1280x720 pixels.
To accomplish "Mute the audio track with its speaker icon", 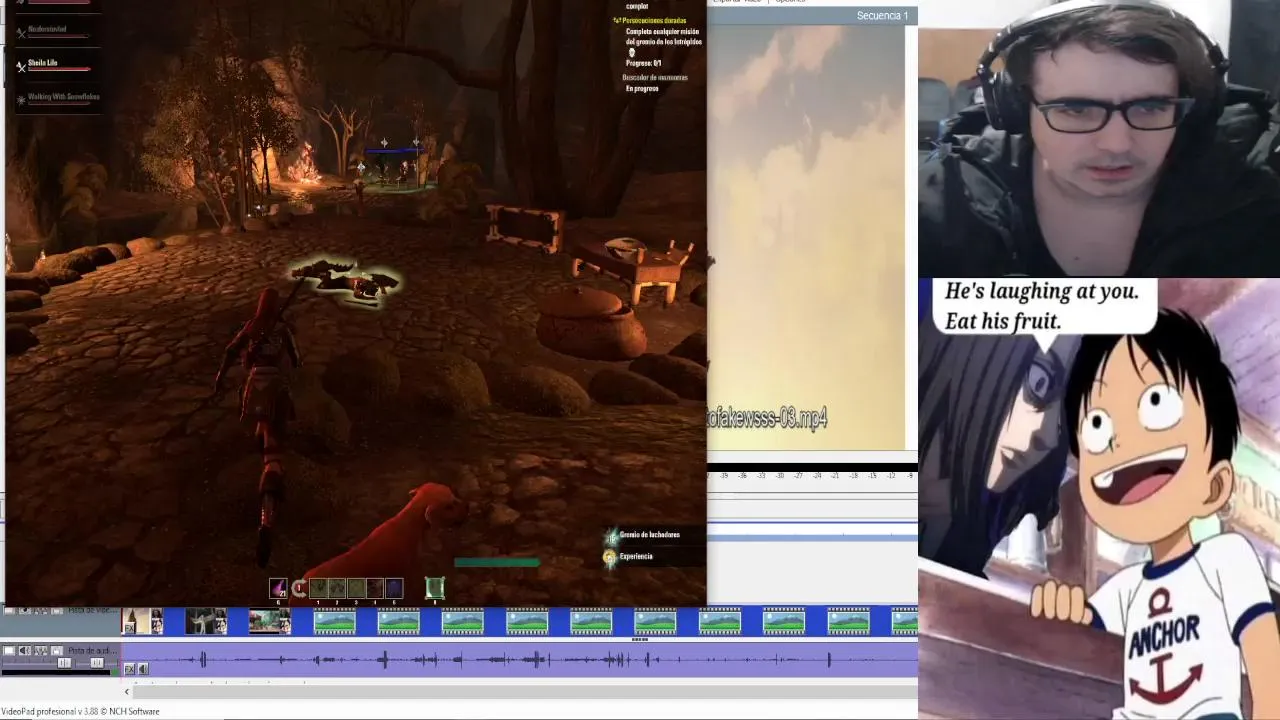I will point(25,651).
